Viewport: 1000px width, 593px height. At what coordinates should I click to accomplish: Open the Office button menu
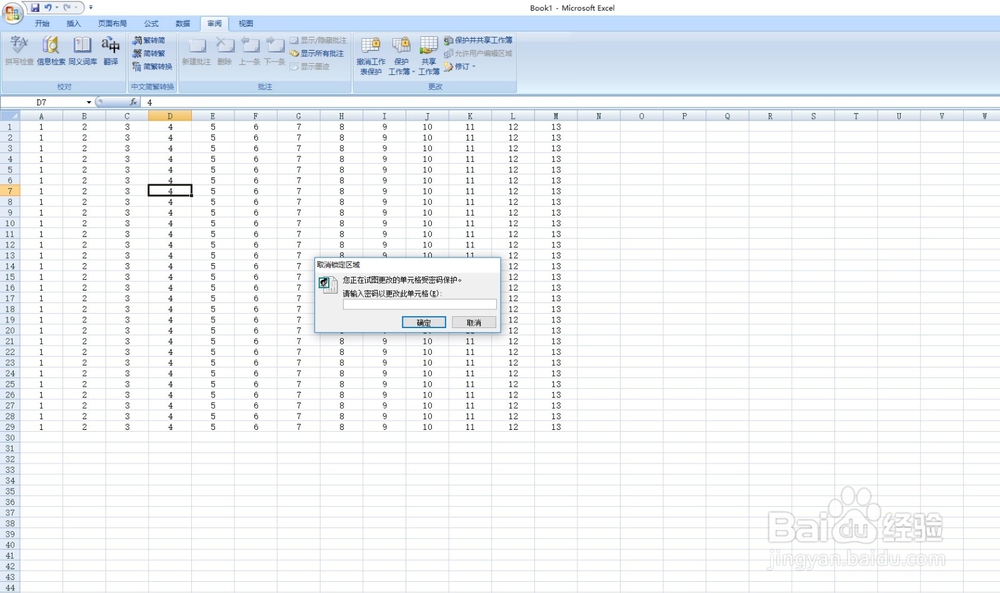click(12, 12)
